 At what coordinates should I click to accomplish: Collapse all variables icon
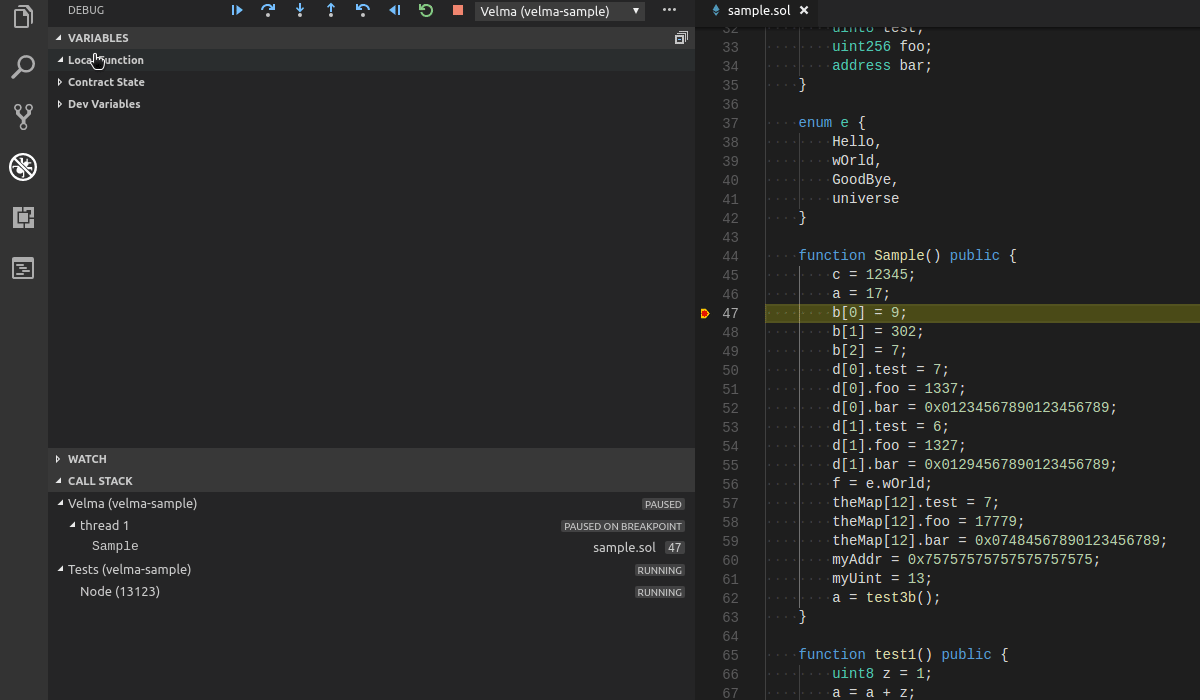(x=681, y=38)
